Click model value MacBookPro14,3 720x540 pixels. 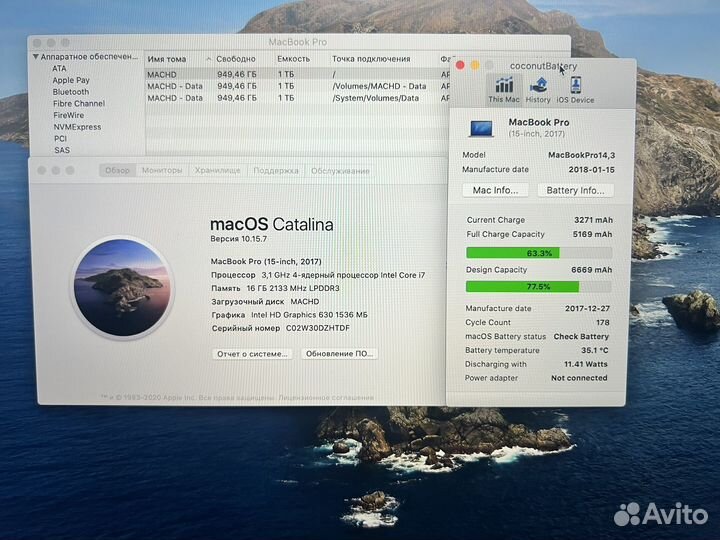tap(581, 155)
